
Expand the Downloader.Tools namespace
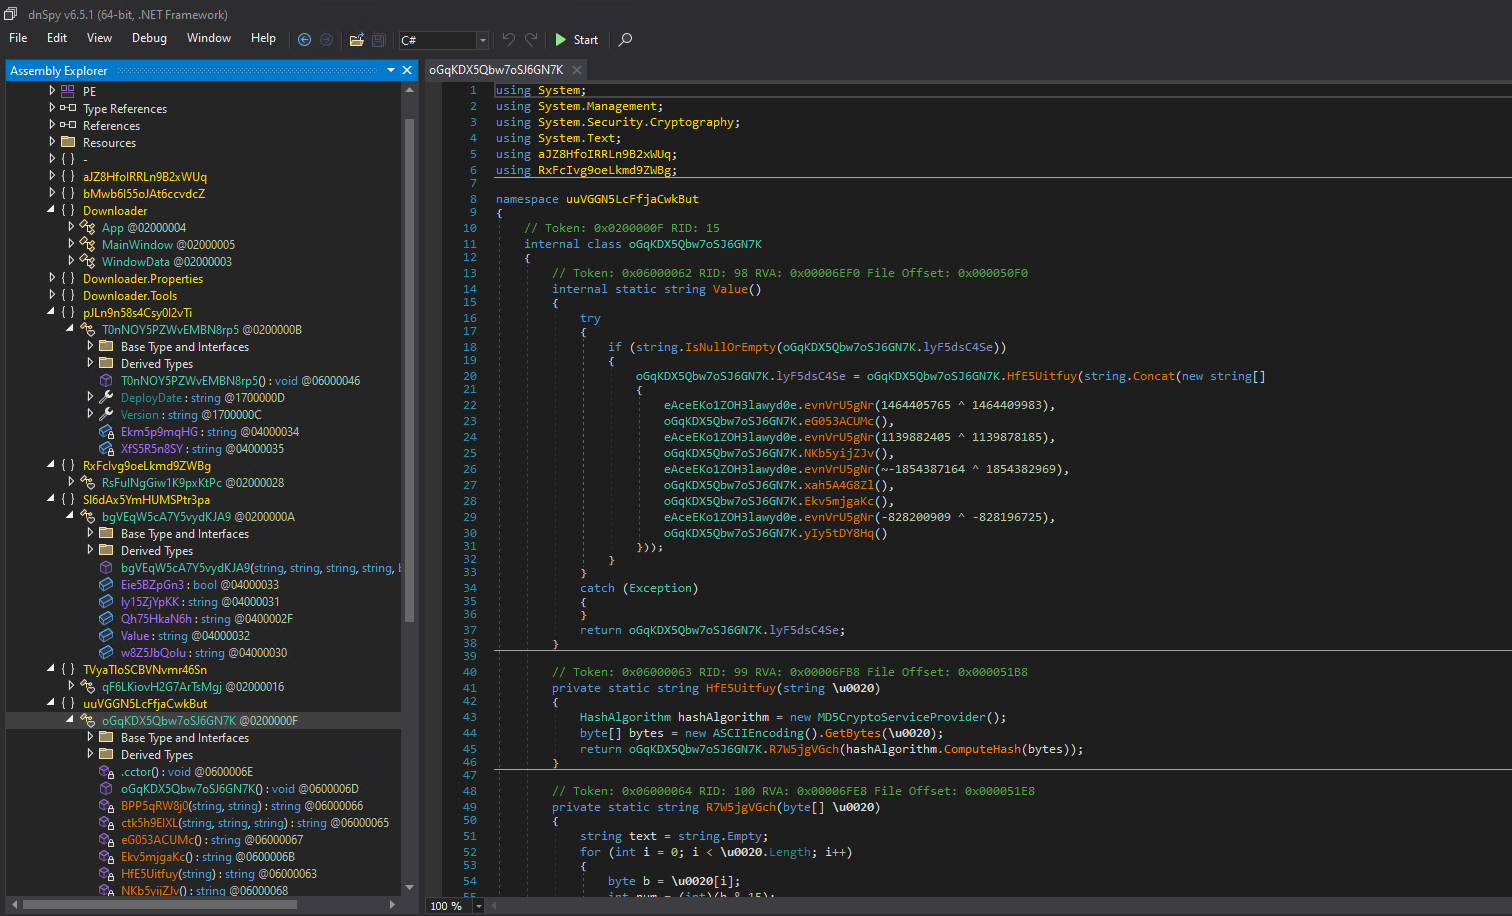[52, 295]
